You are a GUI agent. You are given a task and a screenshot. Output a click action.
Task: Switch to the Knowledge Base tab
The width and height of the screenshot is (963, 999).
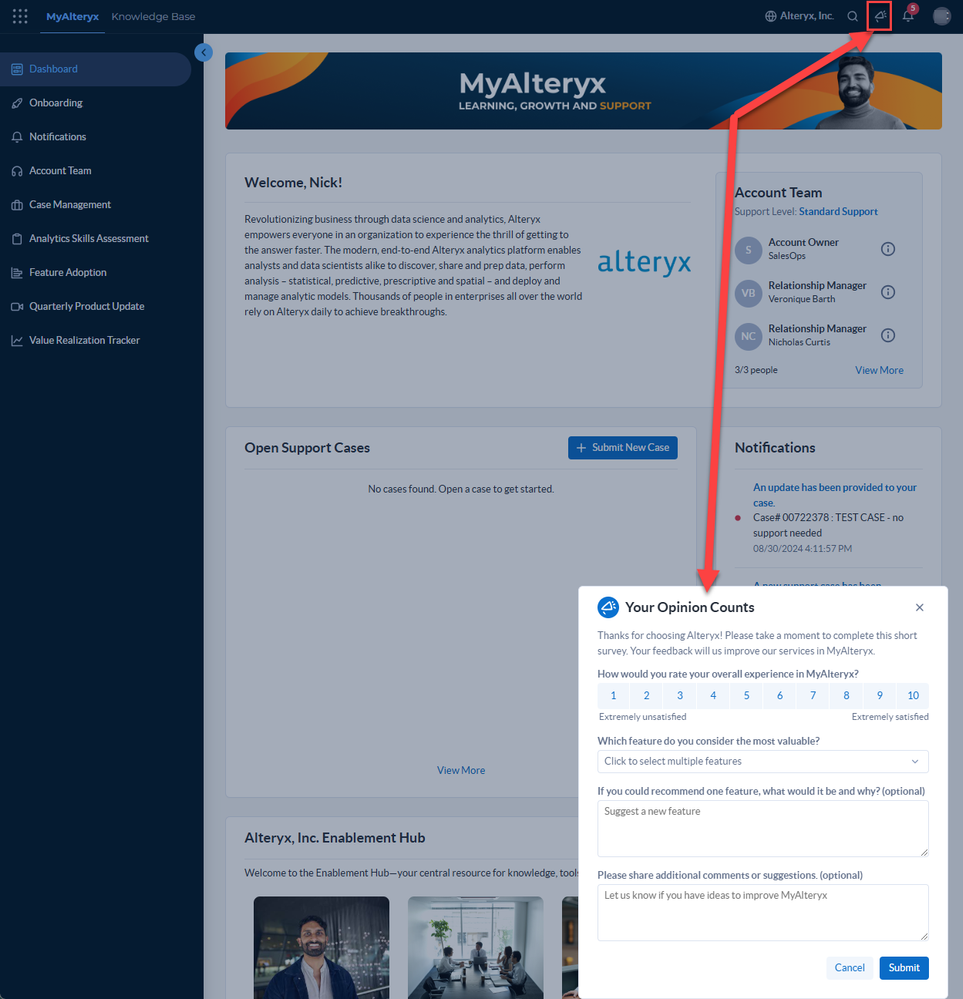tap(153, 17)
